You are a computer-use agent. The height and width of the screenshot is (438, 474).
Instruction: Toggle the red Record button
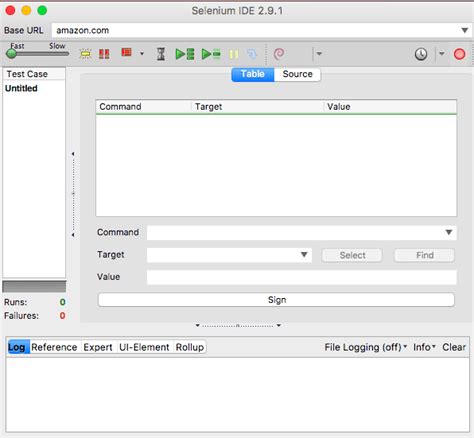(x=459, y=54)
